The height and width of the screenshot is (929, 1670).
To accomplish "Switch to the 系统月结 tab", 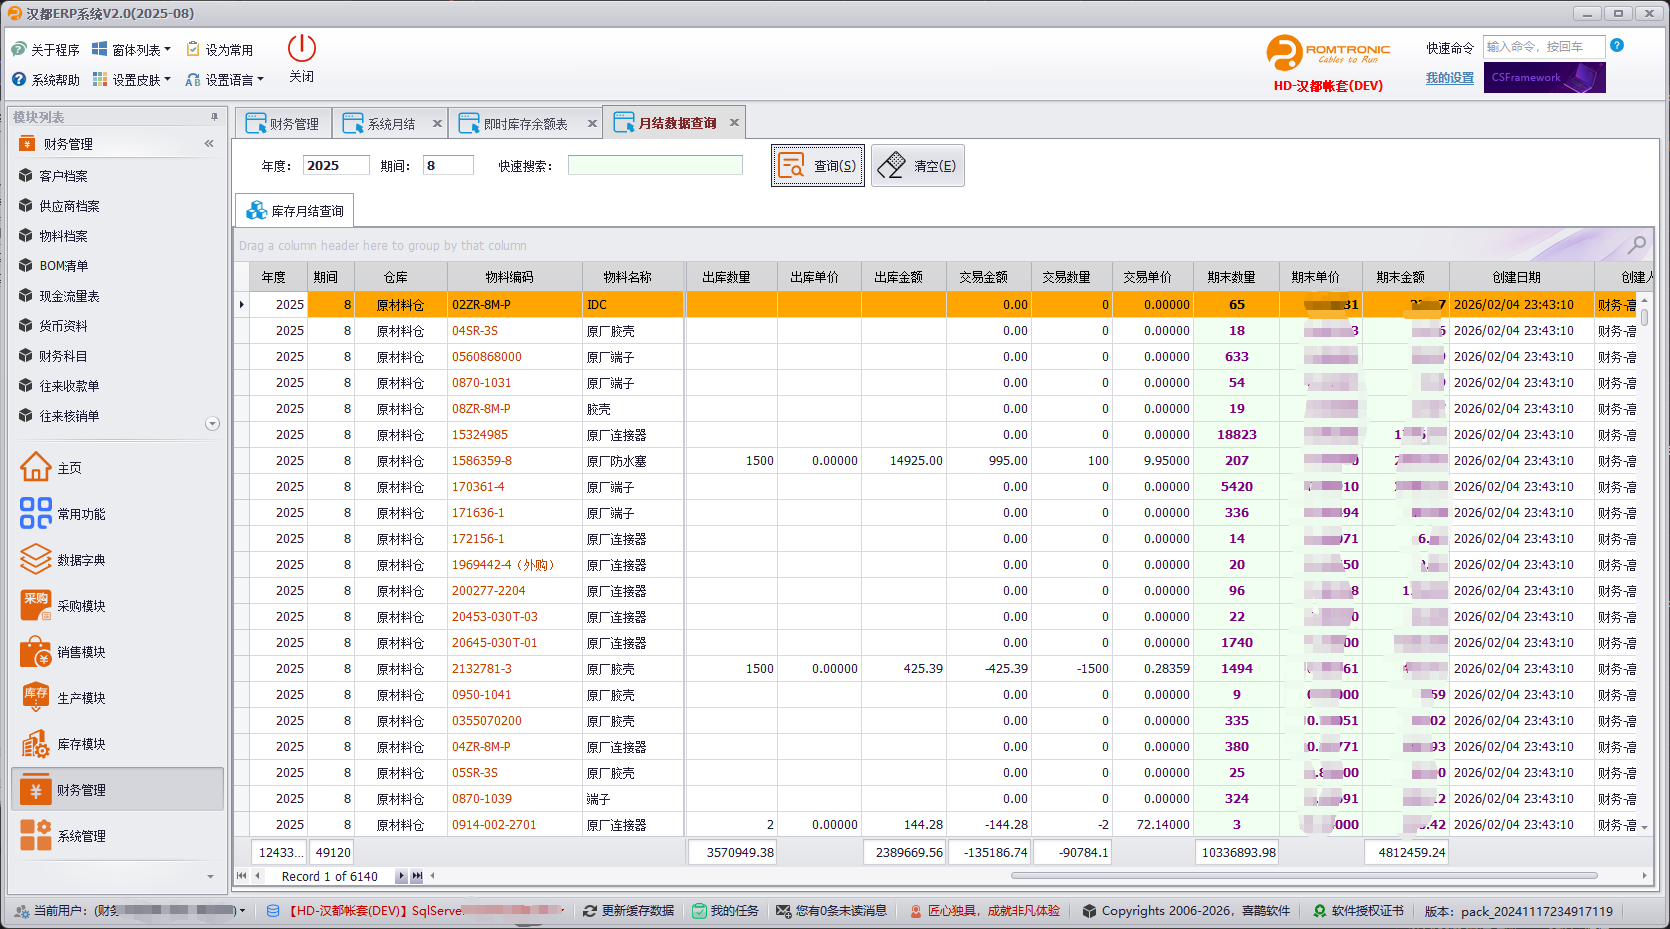I will pyautogui.click(x=390, y=124).
